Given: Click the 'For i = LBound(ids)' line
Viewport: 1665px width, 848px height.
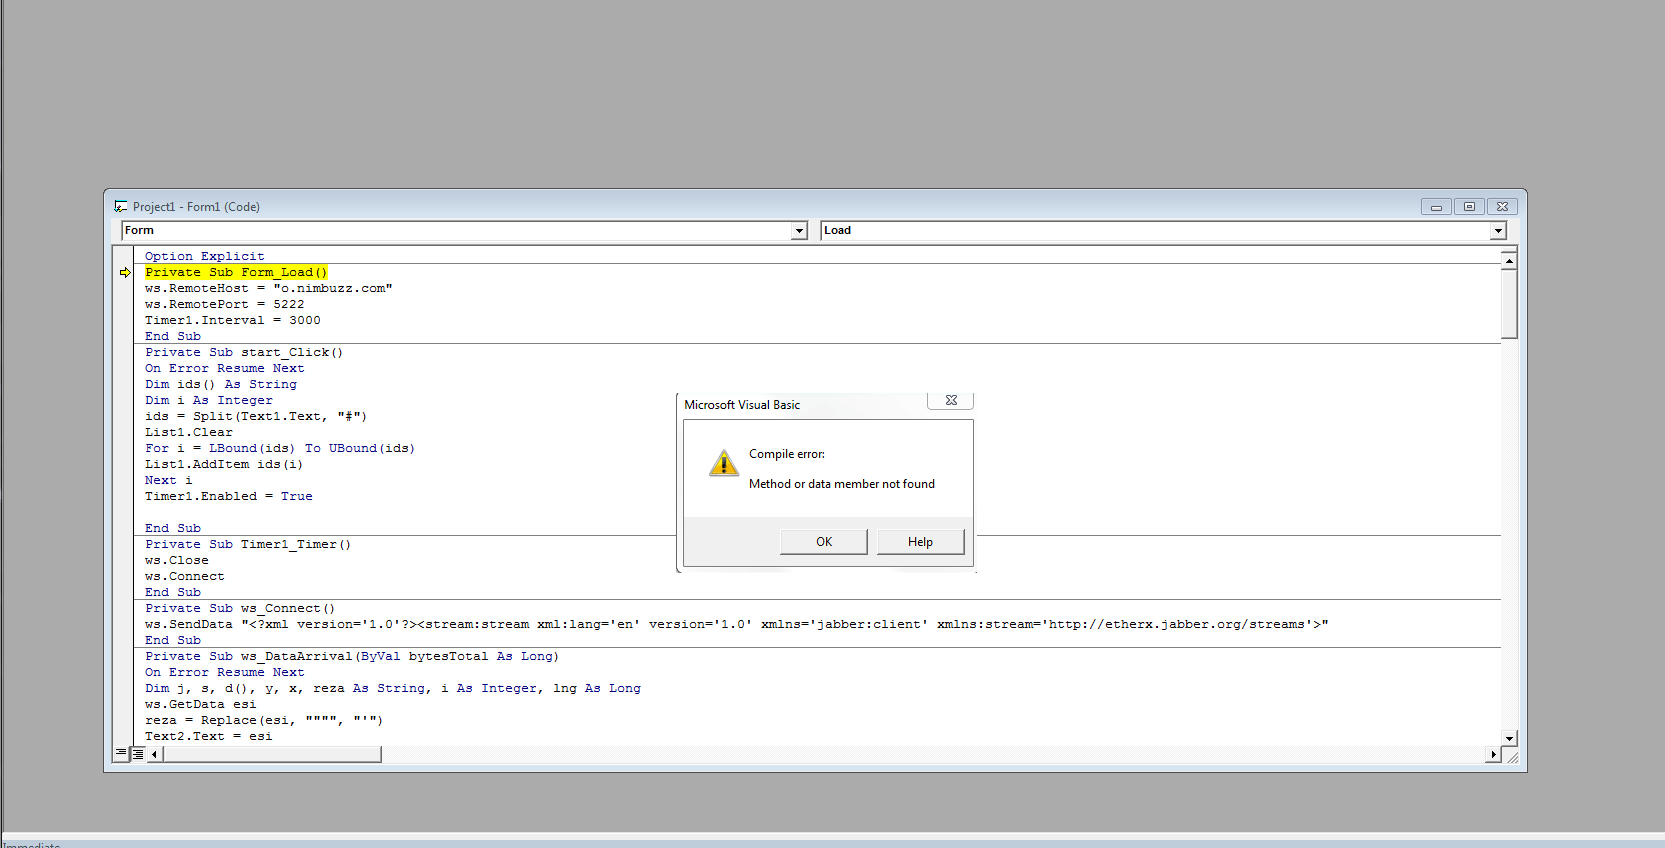Looking at the screenshot, I should 280,448.
